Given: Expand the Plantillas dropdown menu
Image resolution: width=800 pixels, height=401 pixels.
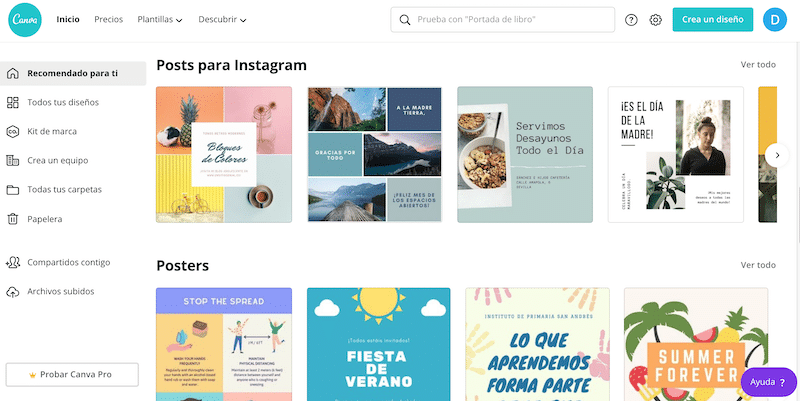Looking at the screenshot, I should 160,19.
